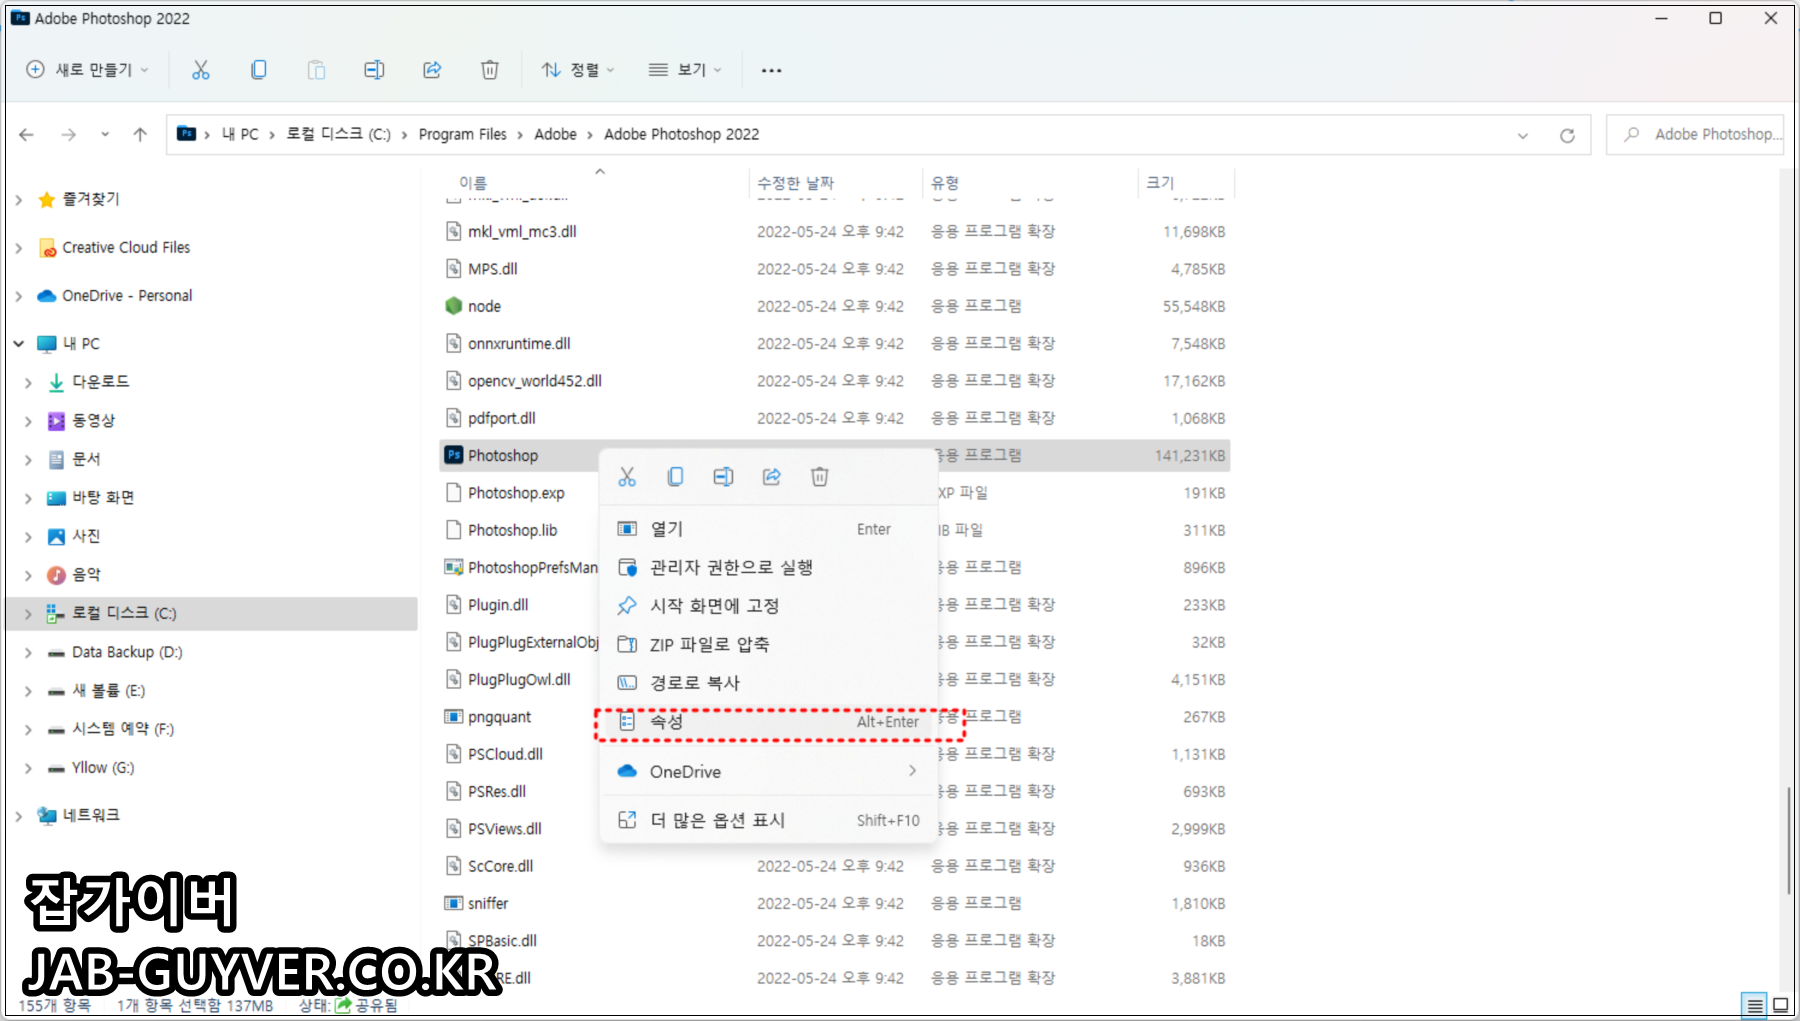Click the Rename icon in the context menu
The height and width of the screenshot is (1021, 1800).
point(723,477)
